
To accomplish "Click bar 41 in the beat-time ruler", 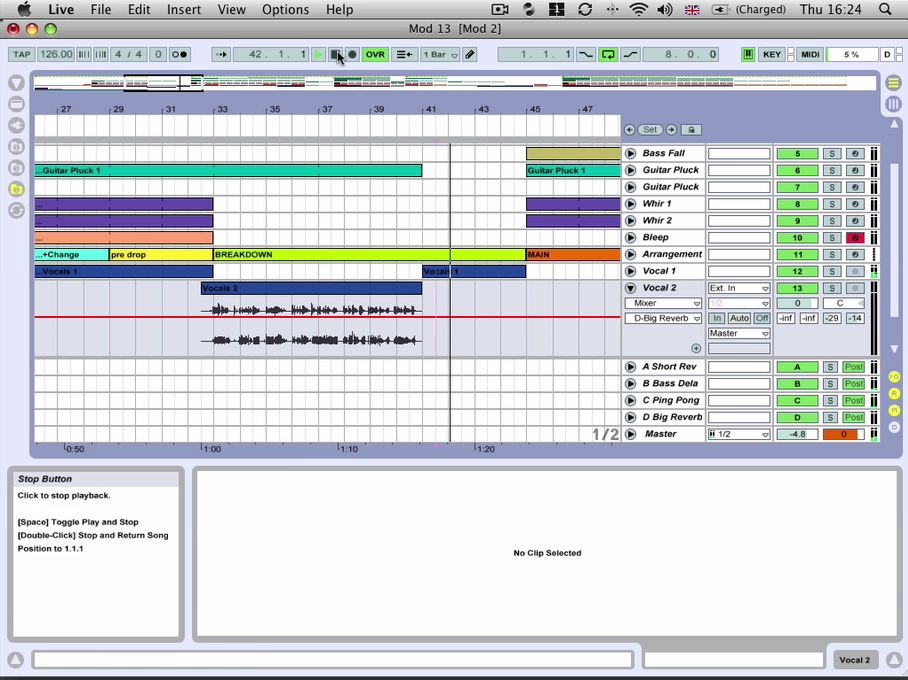I will [x=430, y=109].
